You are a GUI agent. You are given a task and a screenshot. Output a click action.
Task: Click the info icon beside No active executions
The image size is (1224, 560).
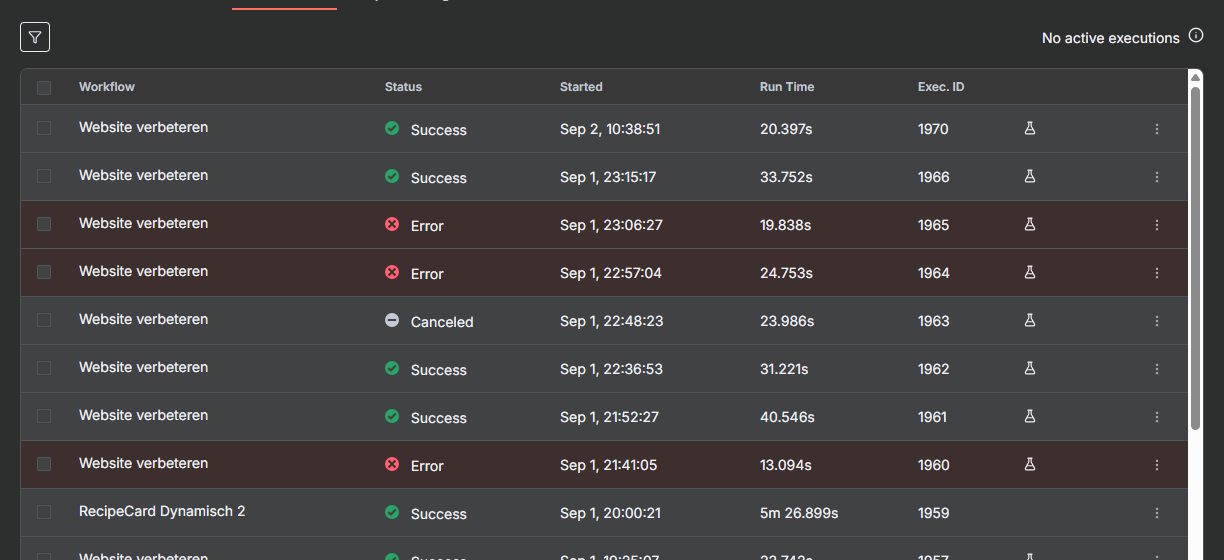(1196, 36)
